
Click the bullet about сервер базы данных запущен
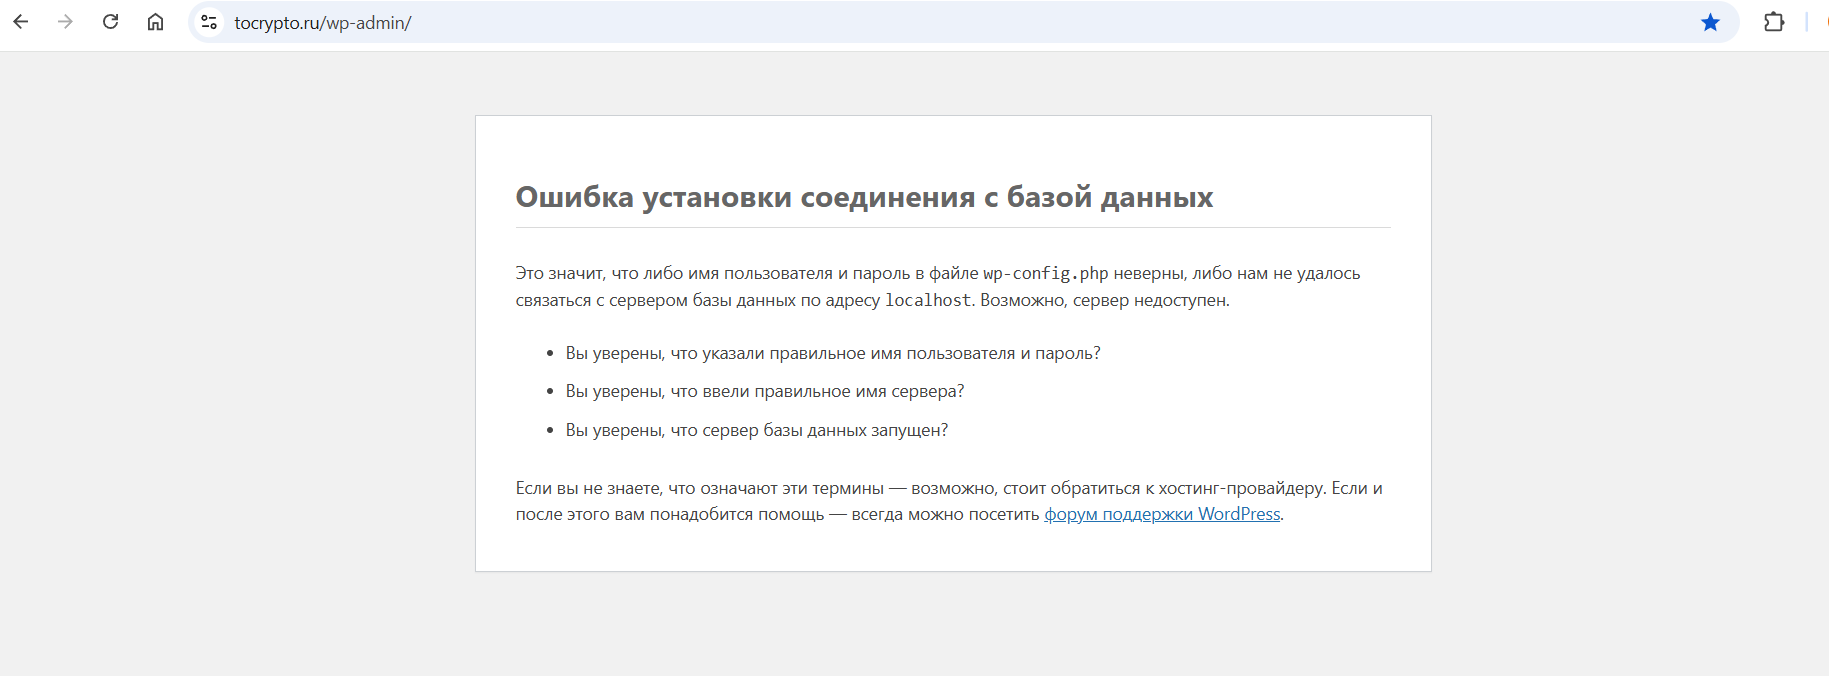[x=756, y=430]
